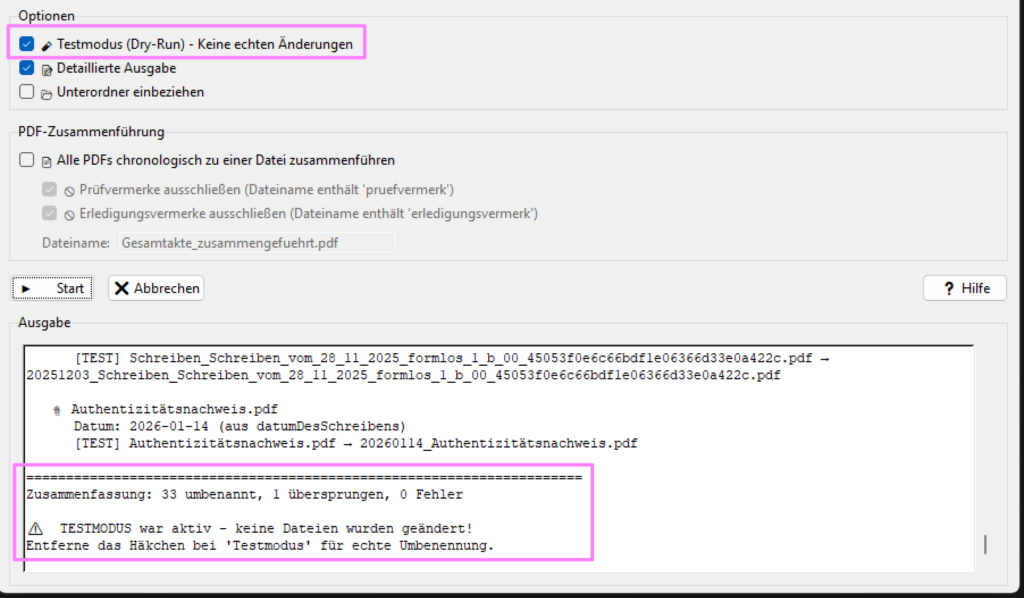
Task: Disable the Testmodus (Dry-Run) checkbox
Action: (27, 44)
